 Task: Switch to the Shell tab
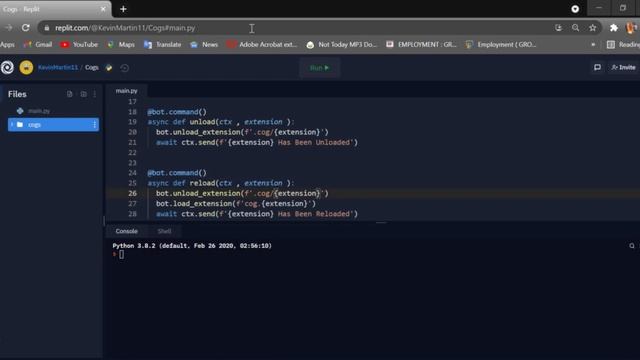[x=164, y=231]
